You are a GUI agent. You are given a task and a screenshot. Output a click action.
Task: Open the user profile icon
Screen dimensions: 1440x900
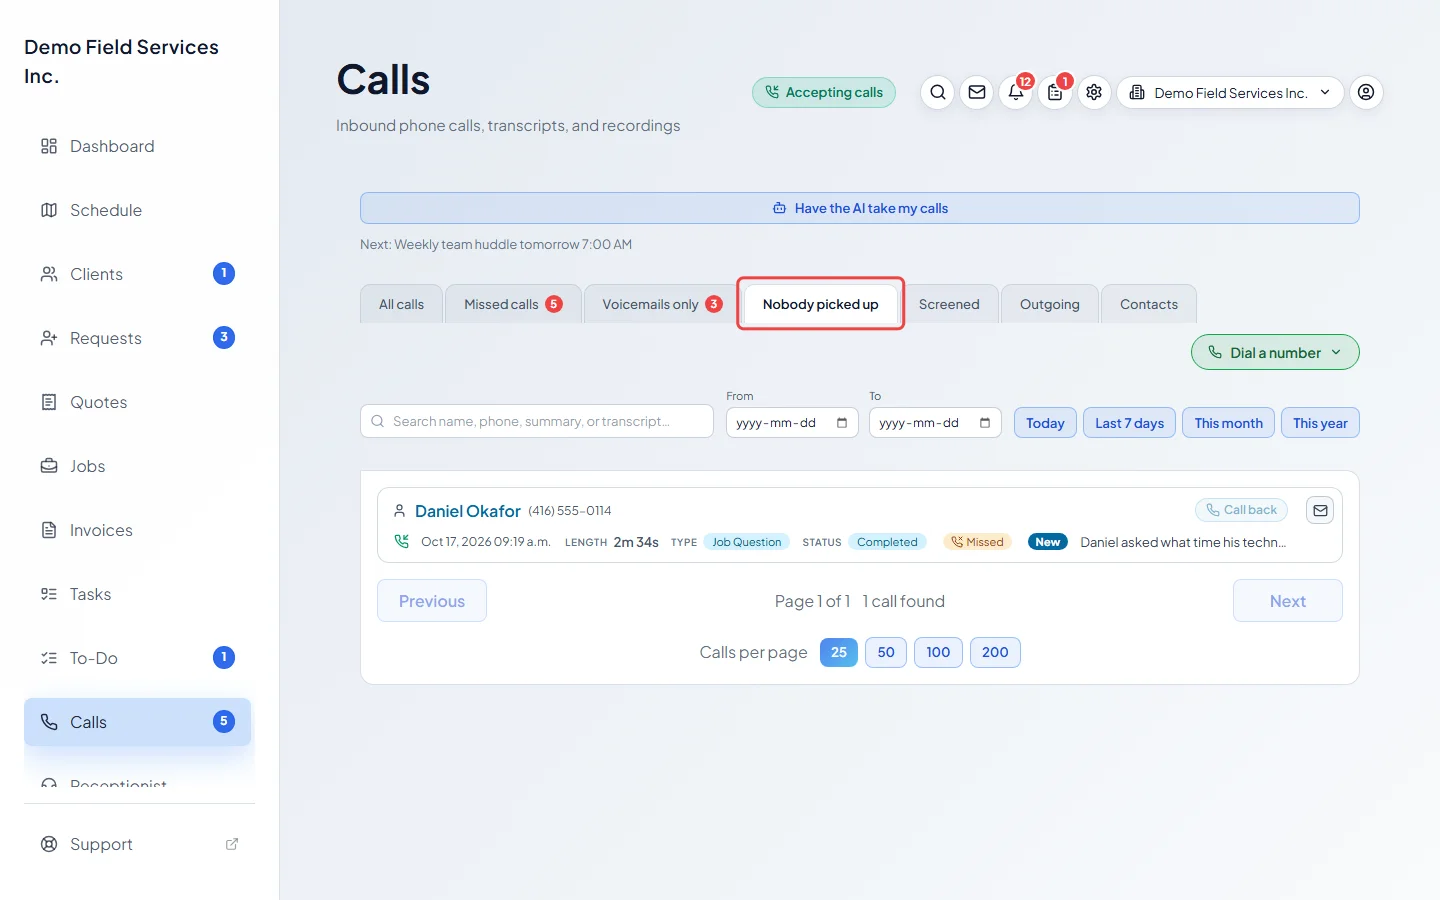coord(1366,93)
